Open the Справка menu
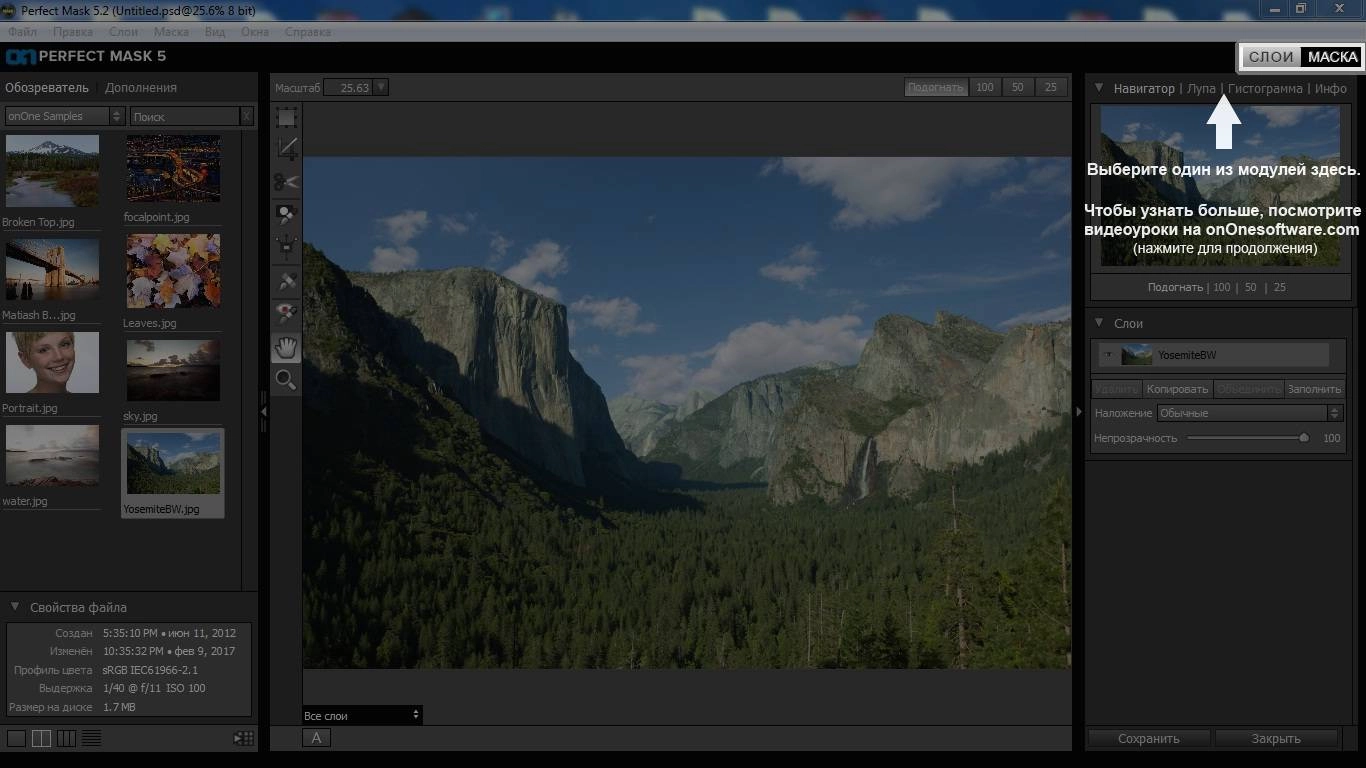This screenshot has width=1366, height=768. pyautogui.click(x=308, y=32)
